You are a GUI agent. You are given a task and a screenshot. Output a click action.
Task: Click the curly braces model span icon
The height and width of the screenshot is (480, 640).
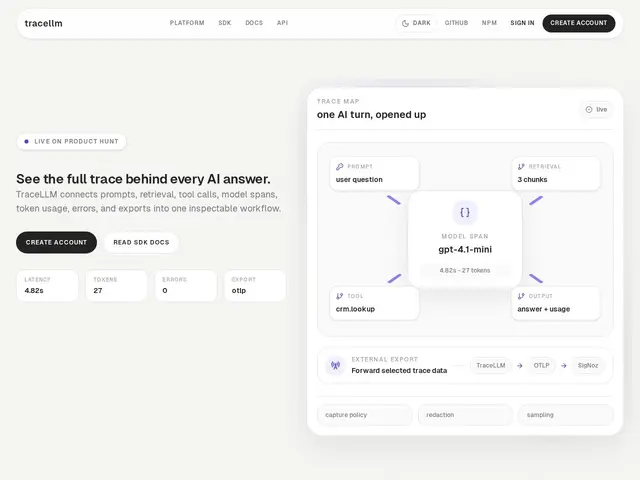click(x=465, y=212)
